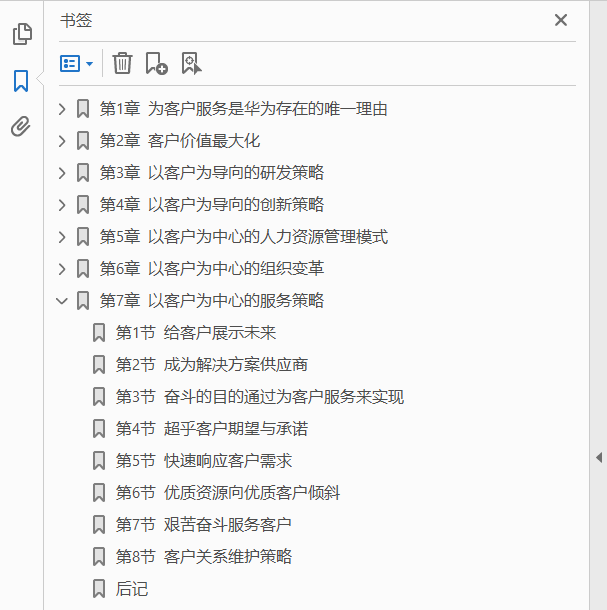607x610 pixels.
Task: Go to 第5章 以客户为中心的人力资源管理模式
Action: click(x=244, y=237)
